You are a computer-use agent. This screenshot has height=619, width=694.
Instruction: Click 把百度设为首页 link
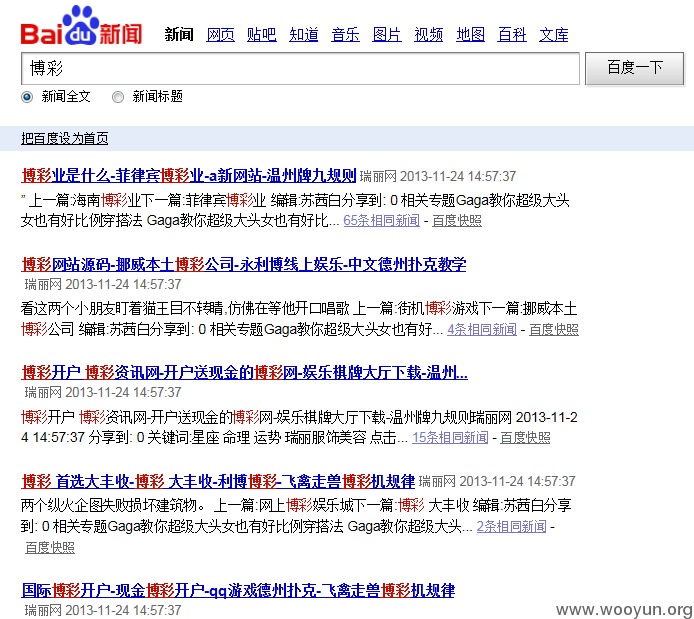(65, 138)
